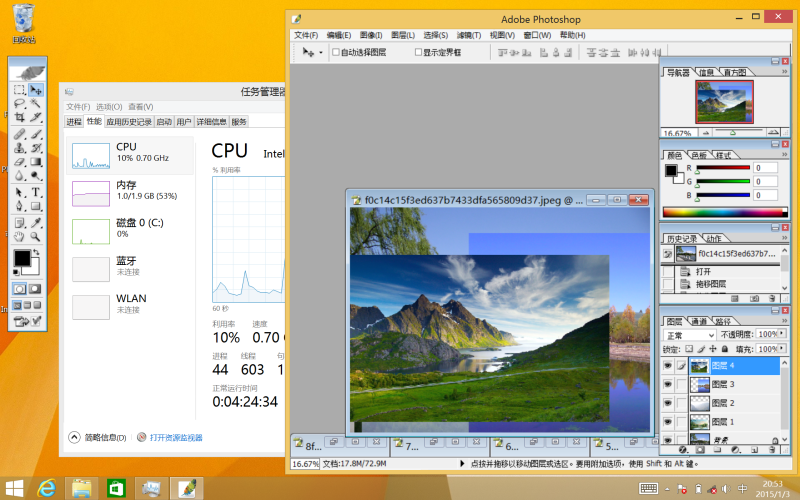Viewport: 800px width, 500px height.
Task: Select the Zoom tool in the toolbox
Action: click(36, 236)
